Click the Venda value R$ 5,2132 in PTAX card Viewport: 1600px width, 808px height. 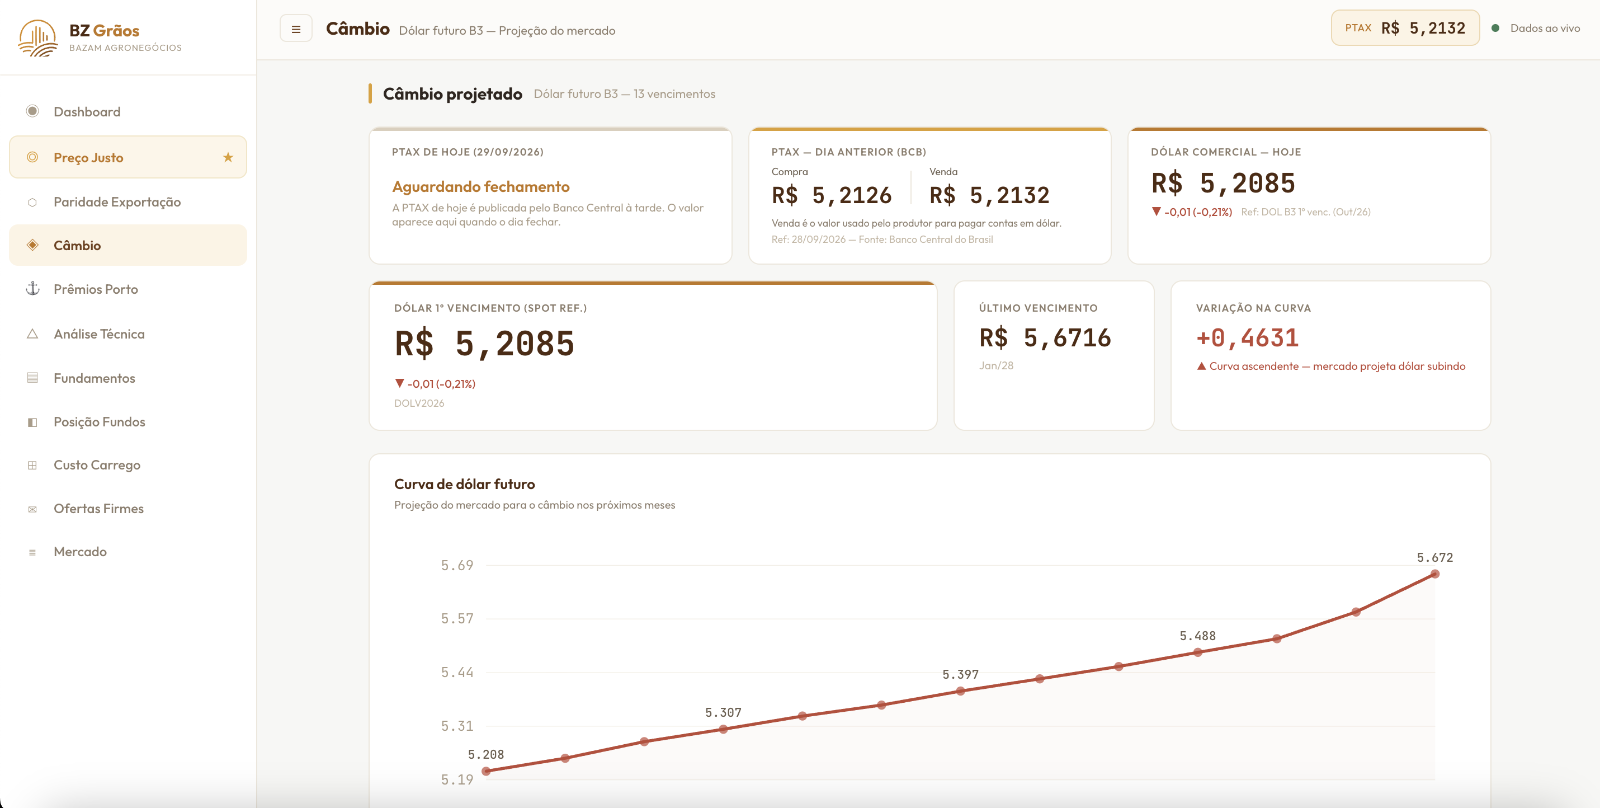click(989, 195)
